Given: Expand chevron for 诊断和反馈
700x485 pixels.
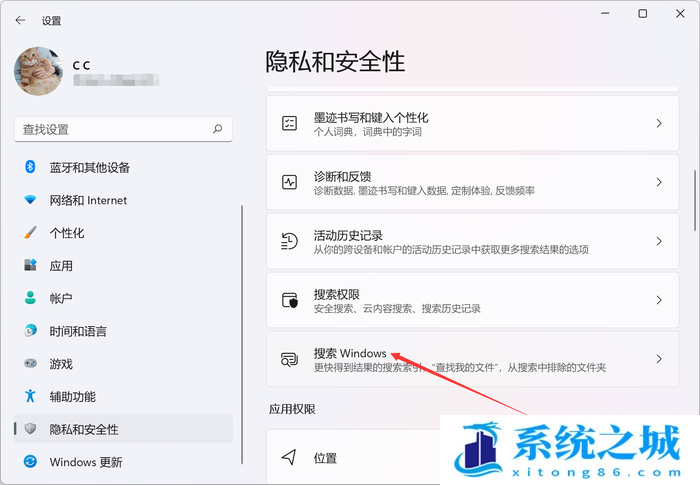Looking at the screenshot, I should tap(659, 182).
